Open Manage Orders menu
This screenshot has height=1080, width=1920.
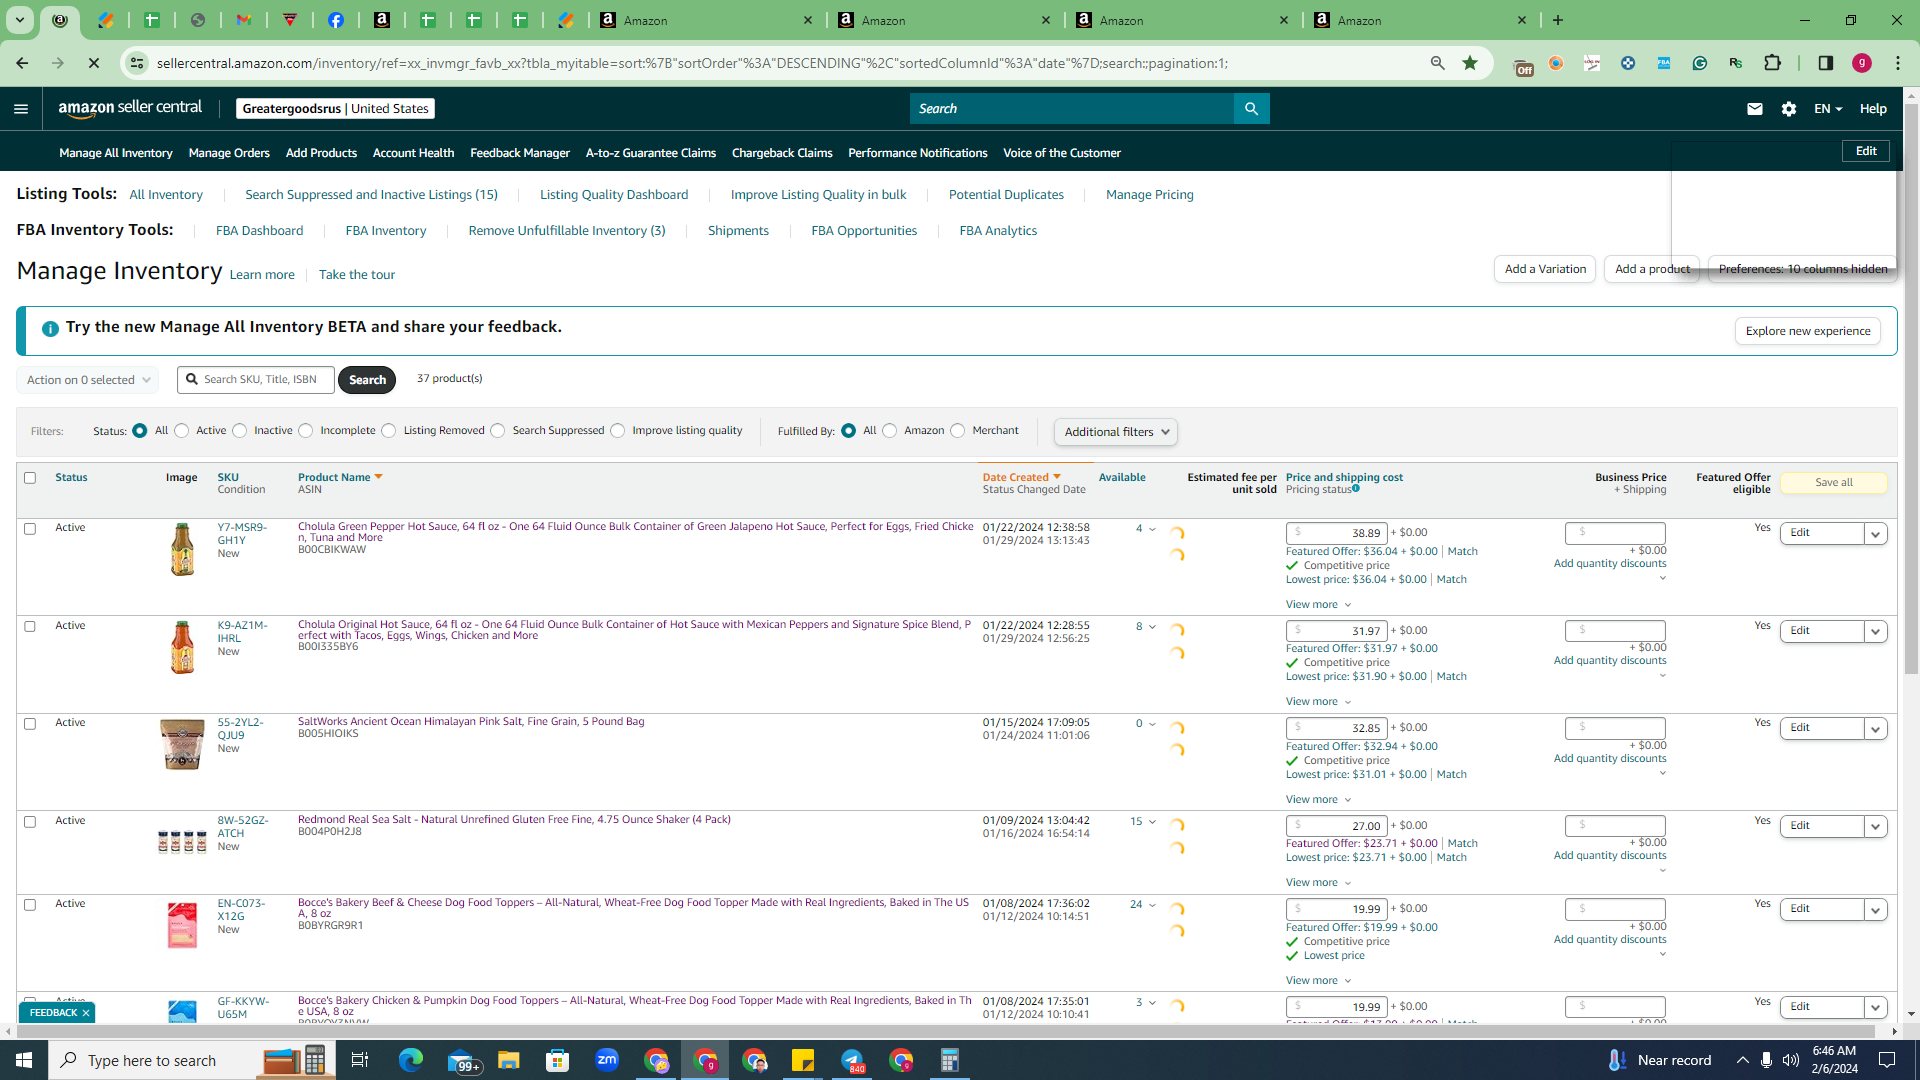pyautogui.click(x=229, y=153)
